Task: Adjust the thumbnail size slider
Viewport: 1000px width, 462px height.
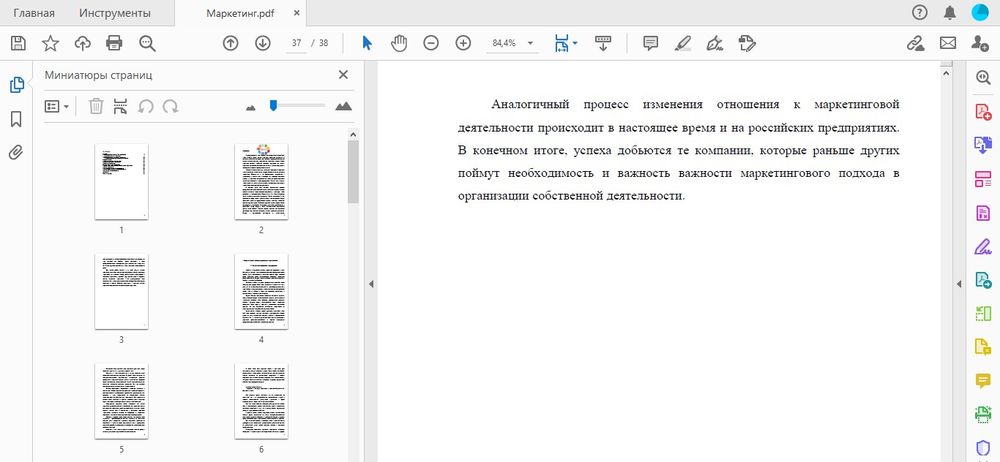Action: (x=274, y=105)
